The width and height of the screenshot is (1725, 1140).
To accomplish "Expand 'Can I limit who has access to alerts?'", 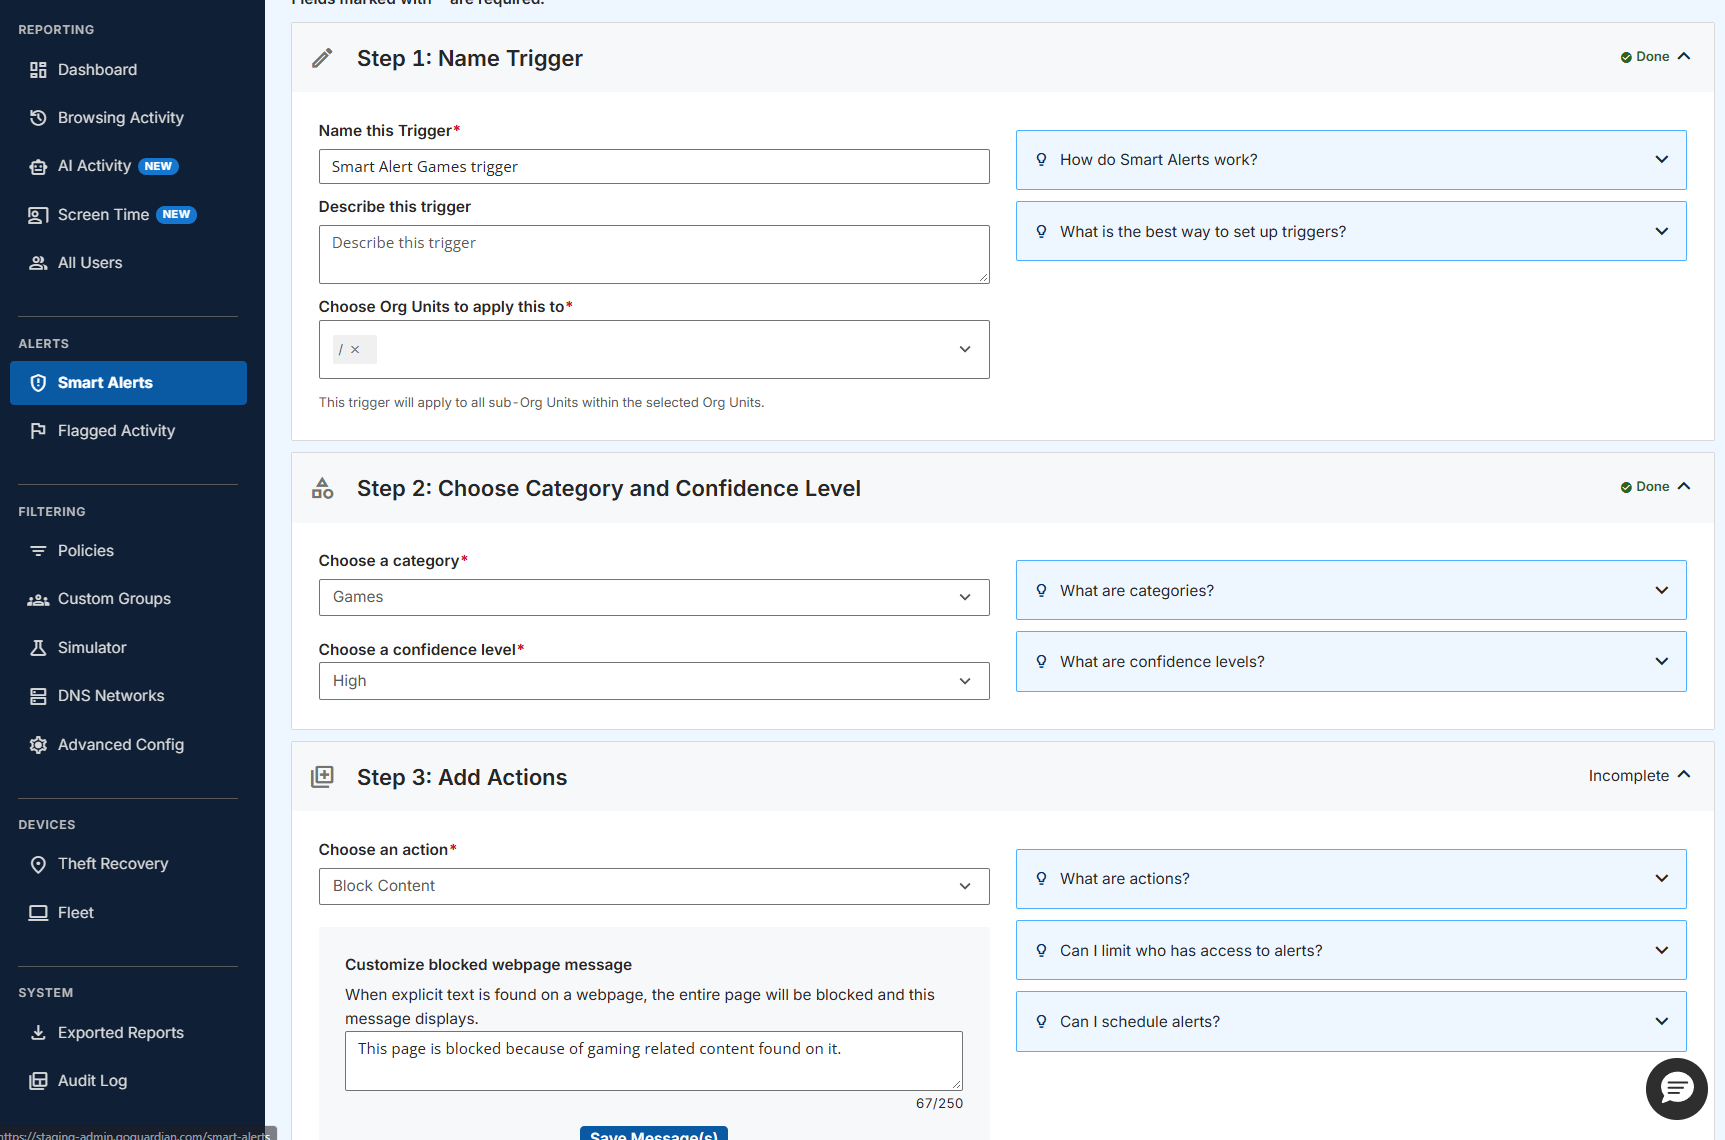I will coord(1351,950).
